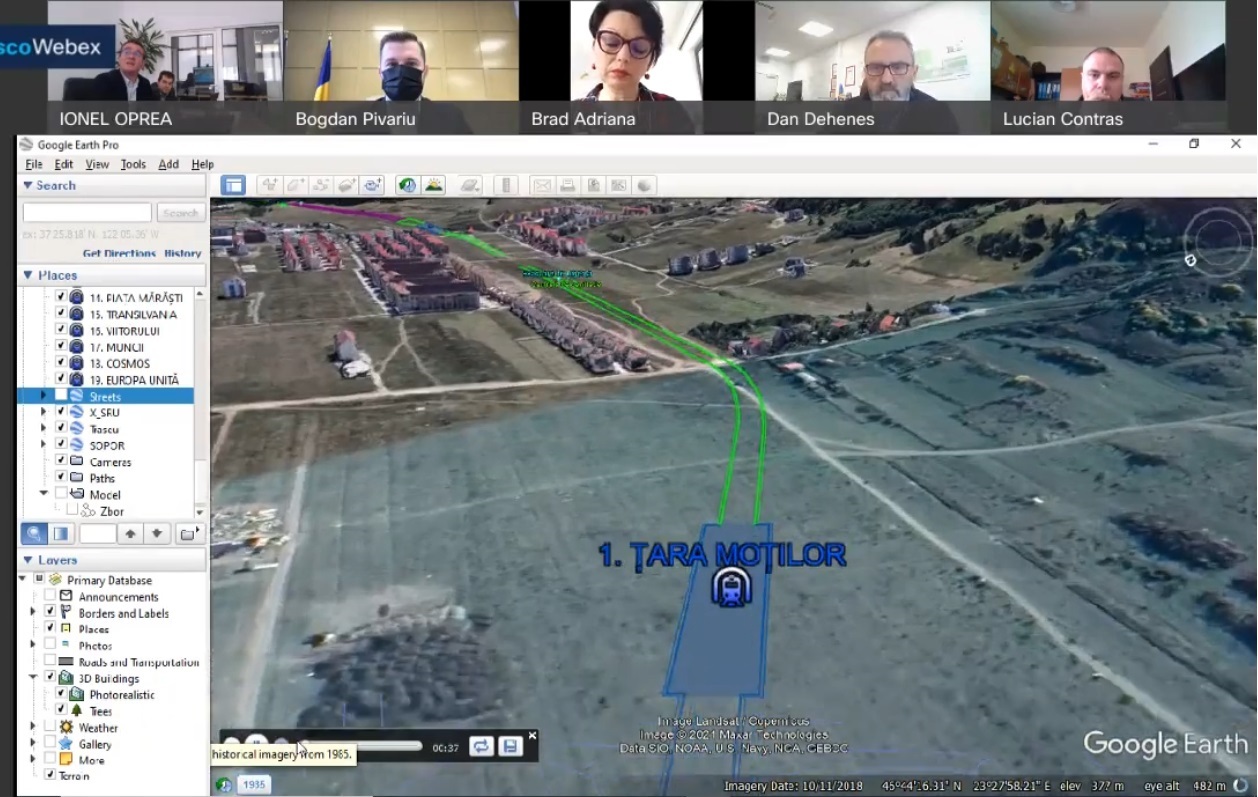Close the tour playback control bar

click(x=532, y=735)
